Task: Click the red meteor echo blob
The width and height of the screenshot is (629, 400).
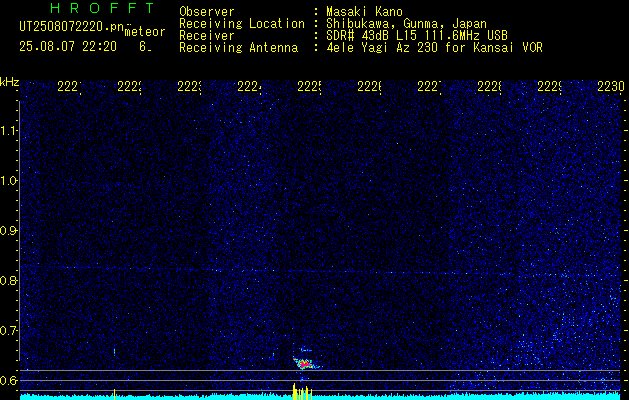Action: tap(305, 363)
